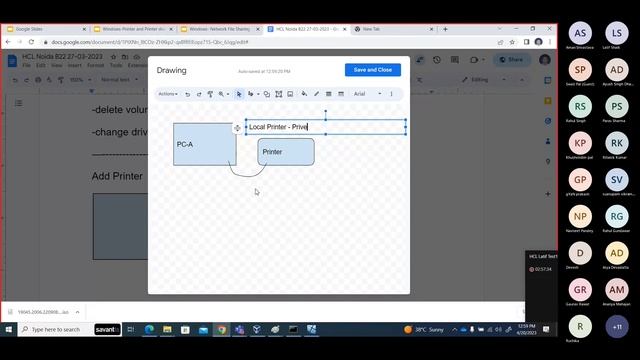This screenshot has height=360, width=640.
Task: Select participant KP avatar
Action: tap(580, 143)
